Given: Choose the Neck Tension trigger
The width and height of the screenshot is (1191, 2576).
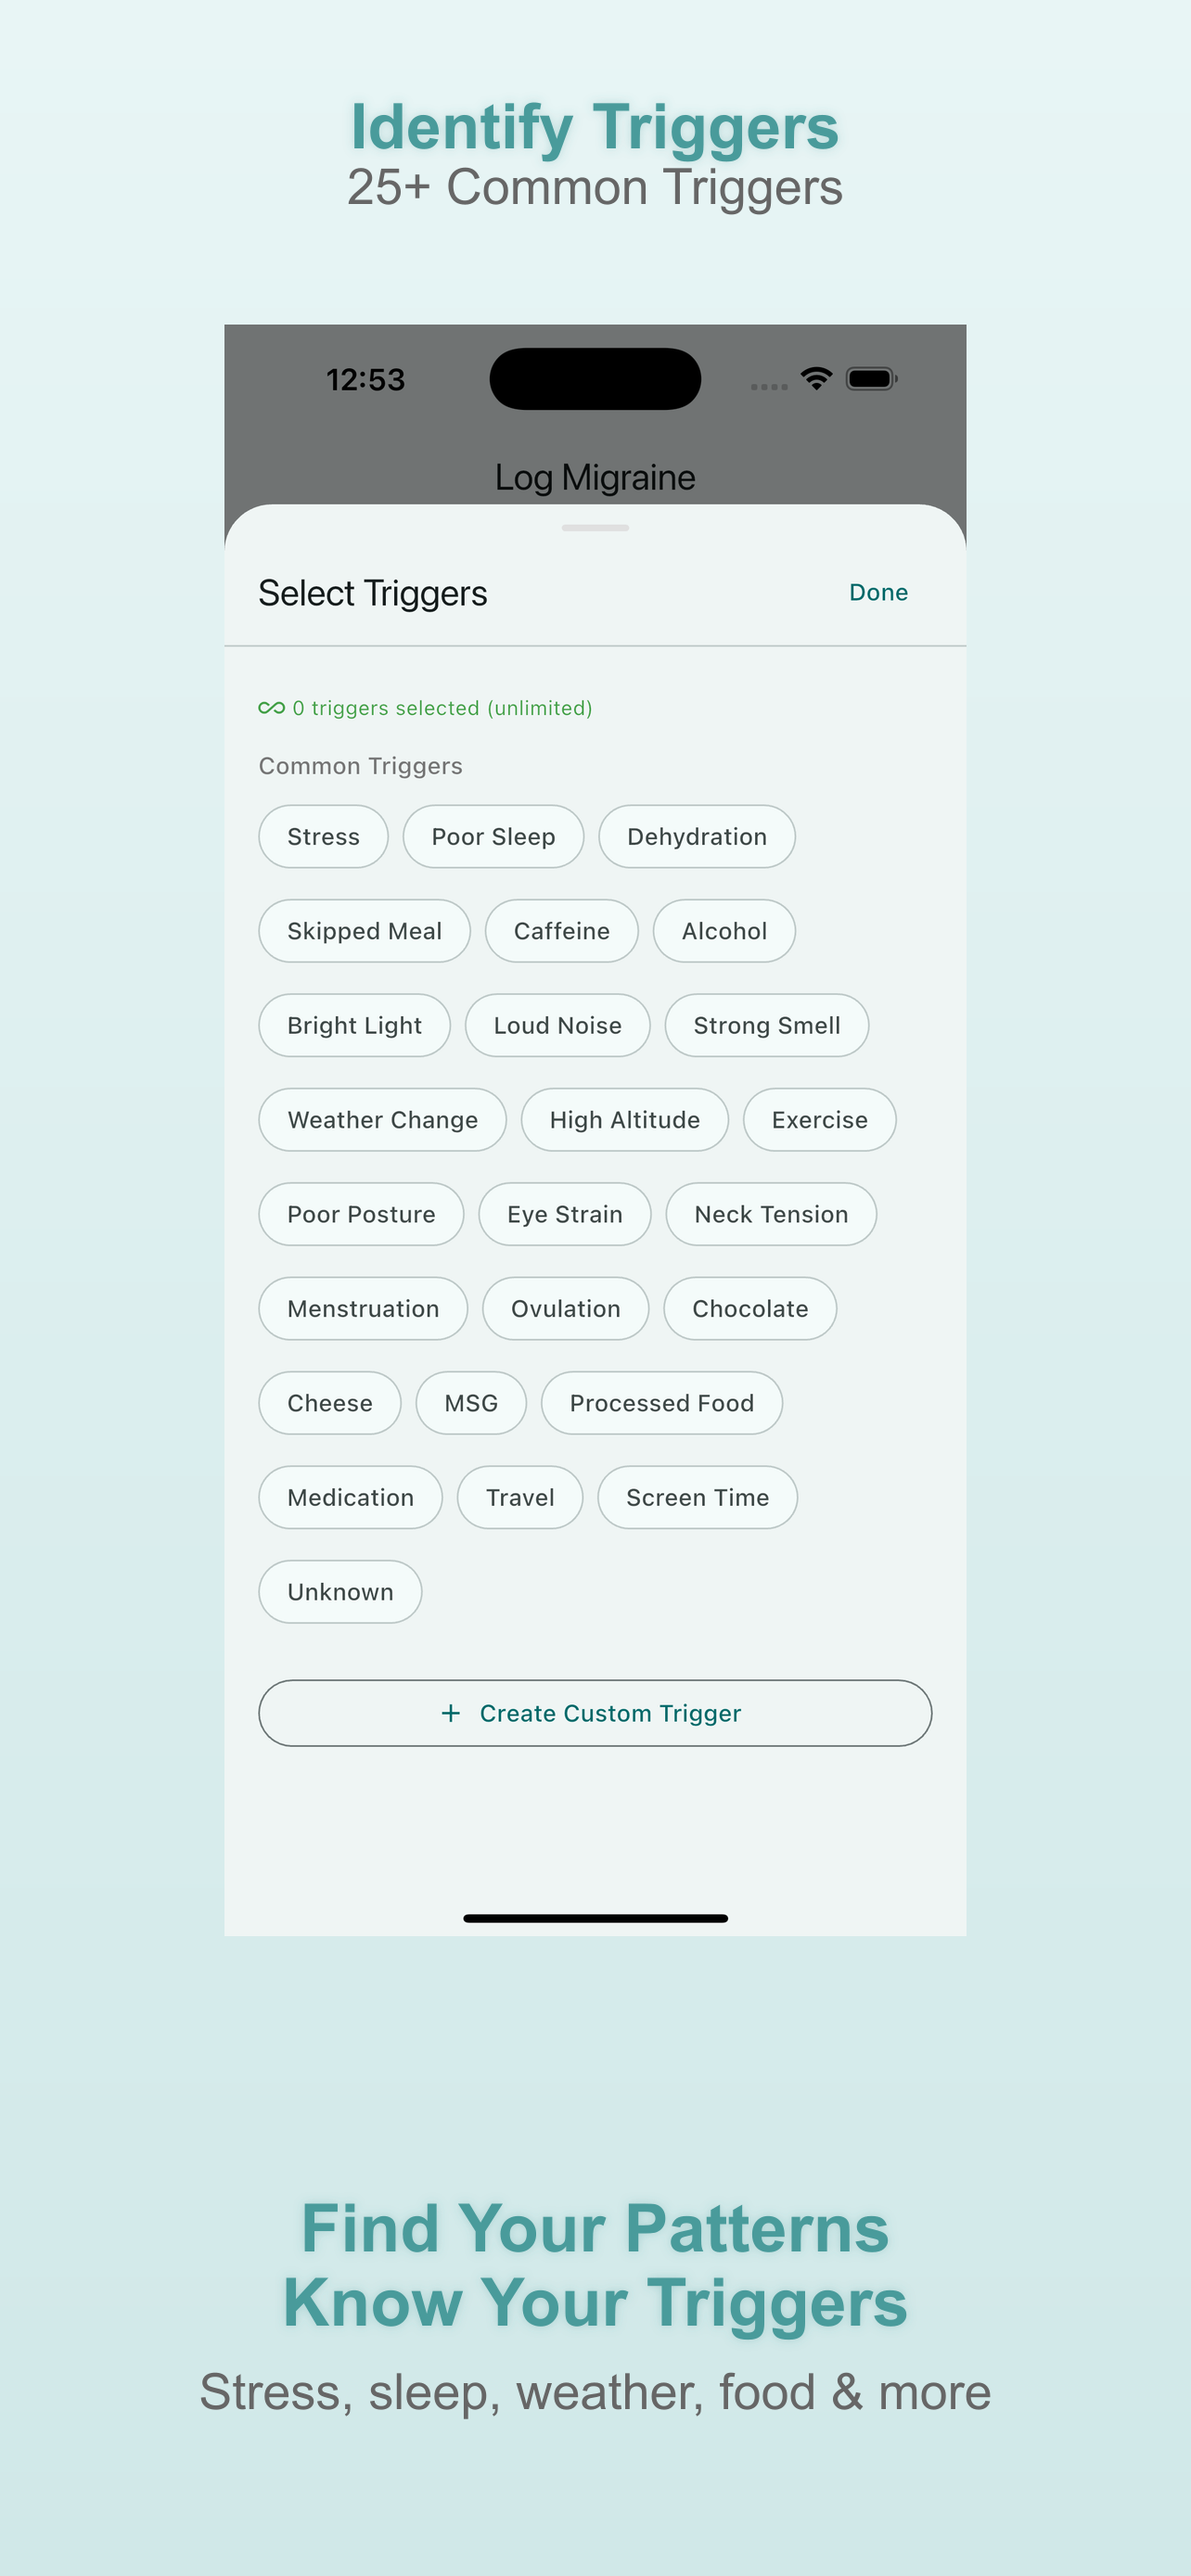Looking at the screenshot, I should pyautogui.click(x=771, y=1214).
